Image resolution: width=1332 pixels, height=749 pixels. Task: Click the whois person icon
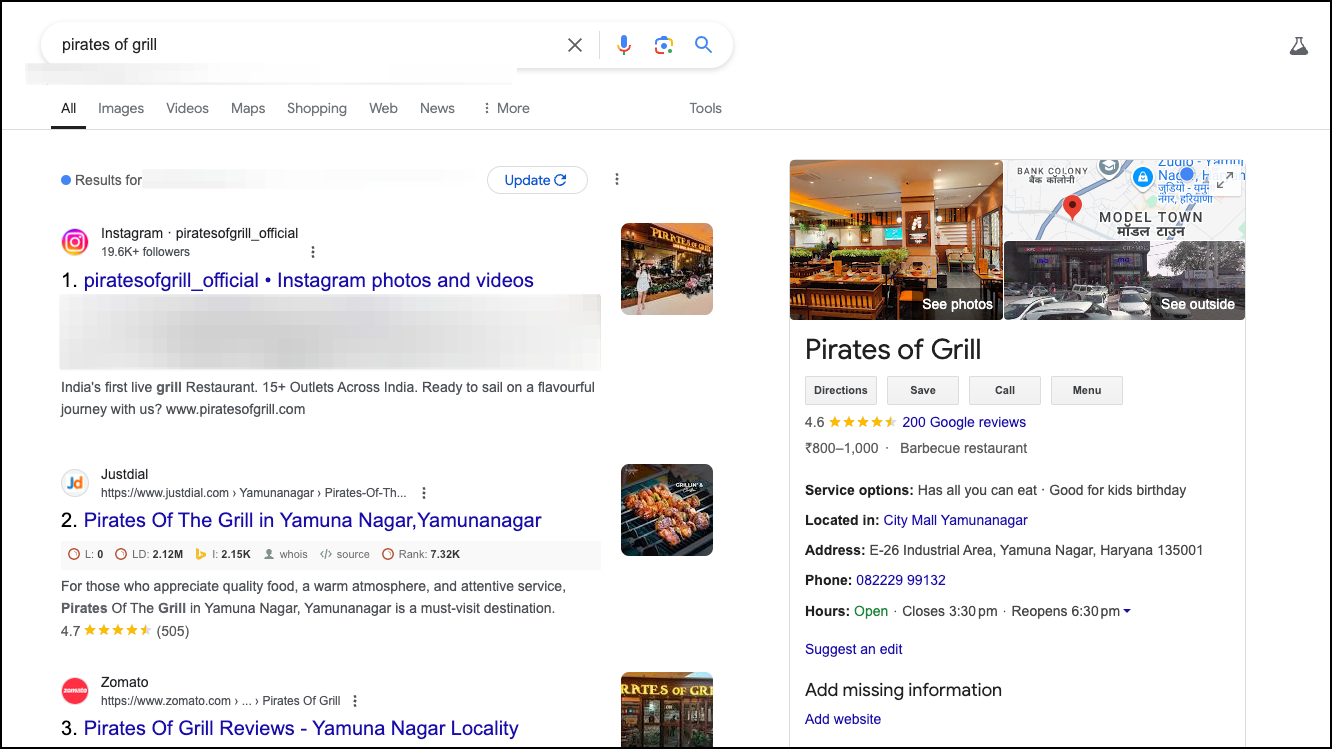coord(269,554)
